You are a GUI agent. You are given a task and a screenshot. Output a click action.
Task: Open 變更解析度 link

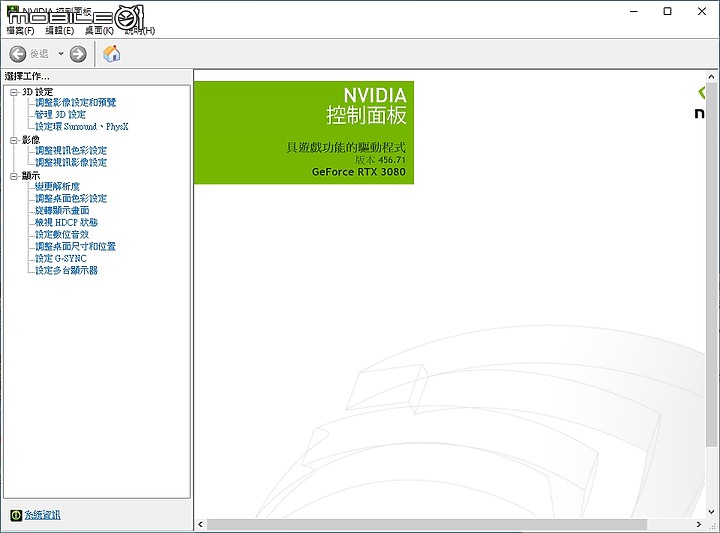[x=57, y=186]
